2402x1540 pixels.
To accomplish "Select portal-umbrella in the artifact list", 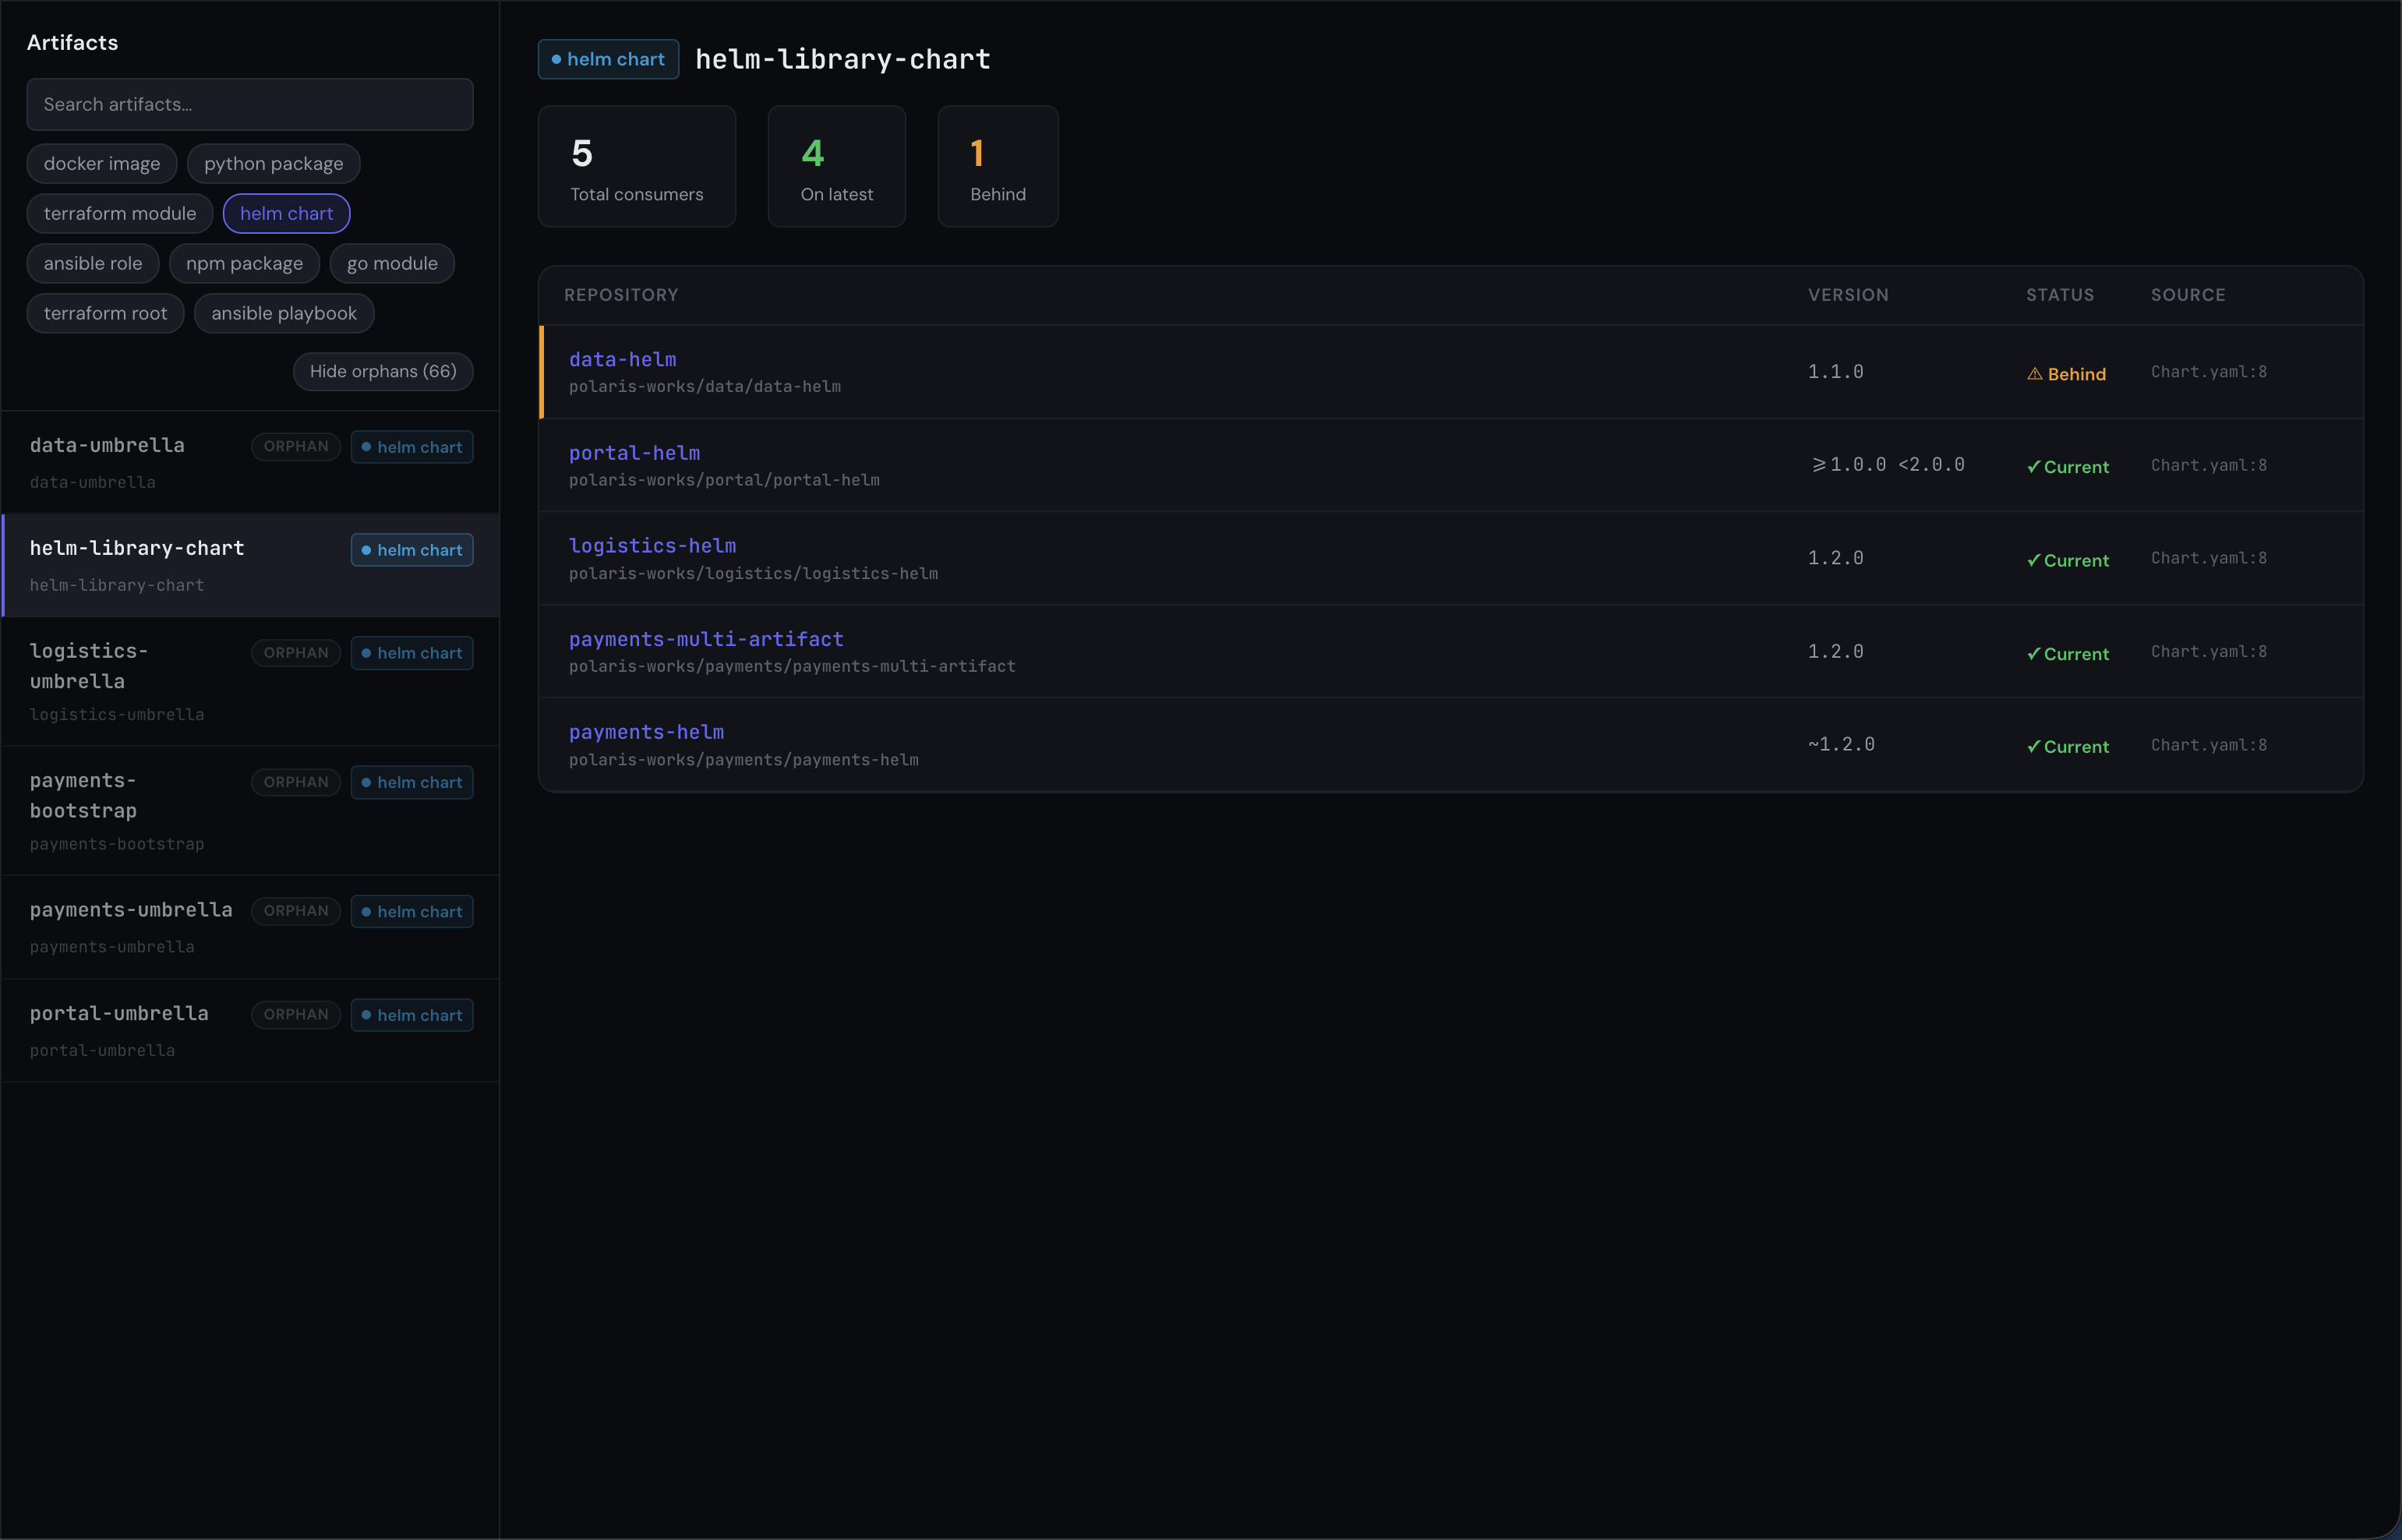I will (250, 1030).
